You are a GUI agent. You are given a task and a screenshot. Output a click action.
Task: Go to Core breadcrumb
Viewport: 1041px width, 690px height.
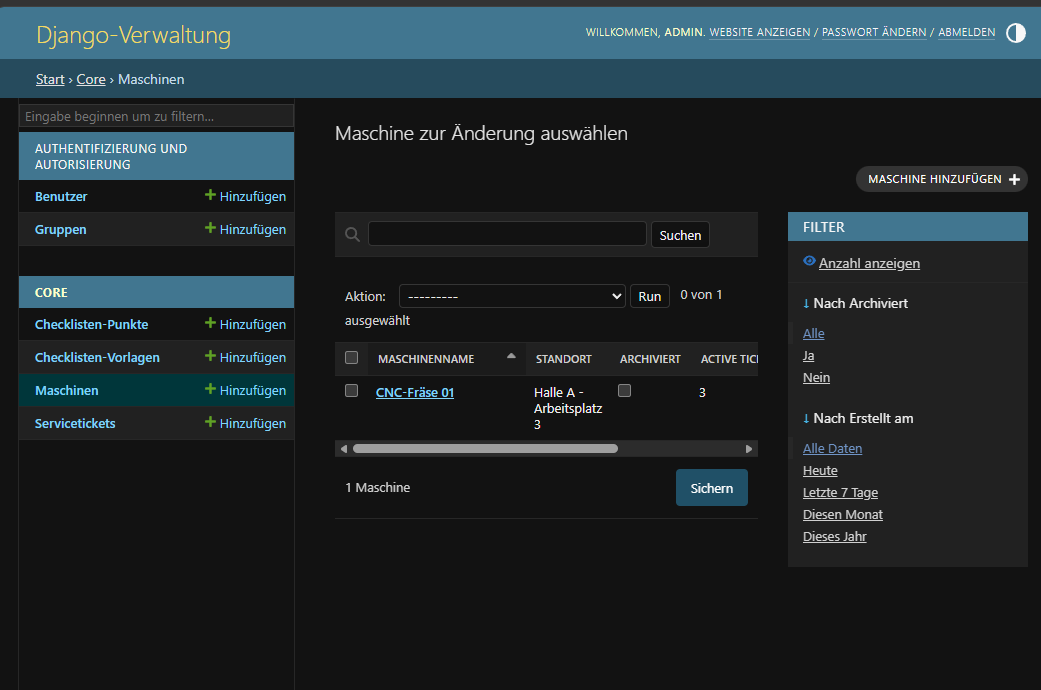91,79
